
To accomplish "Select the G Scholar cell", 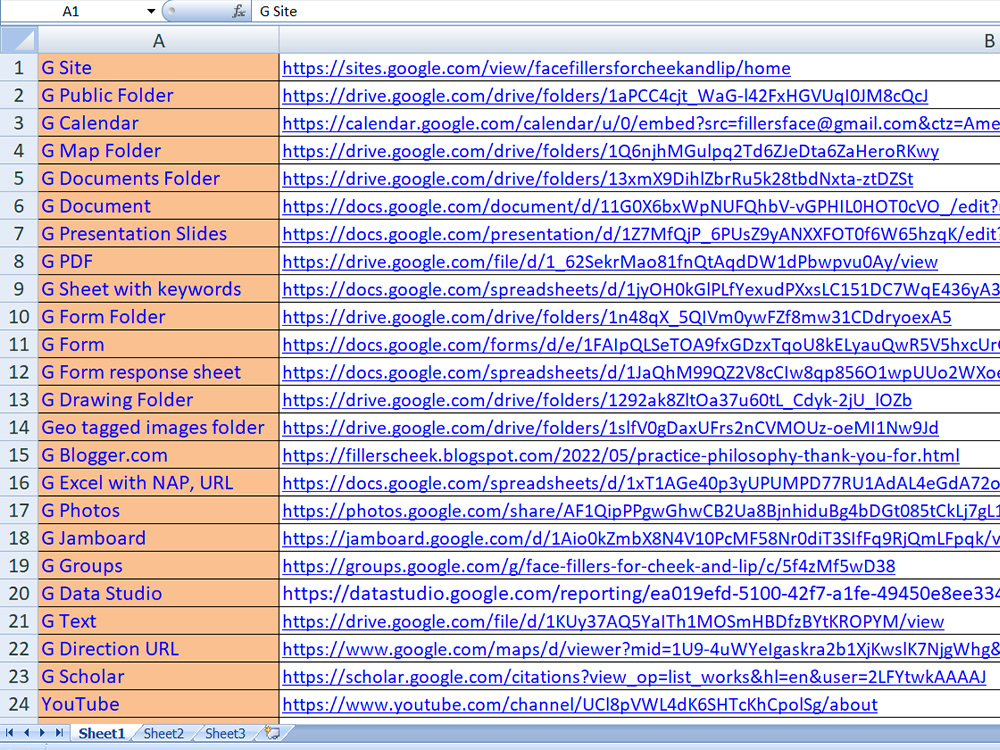I will 159,677.
